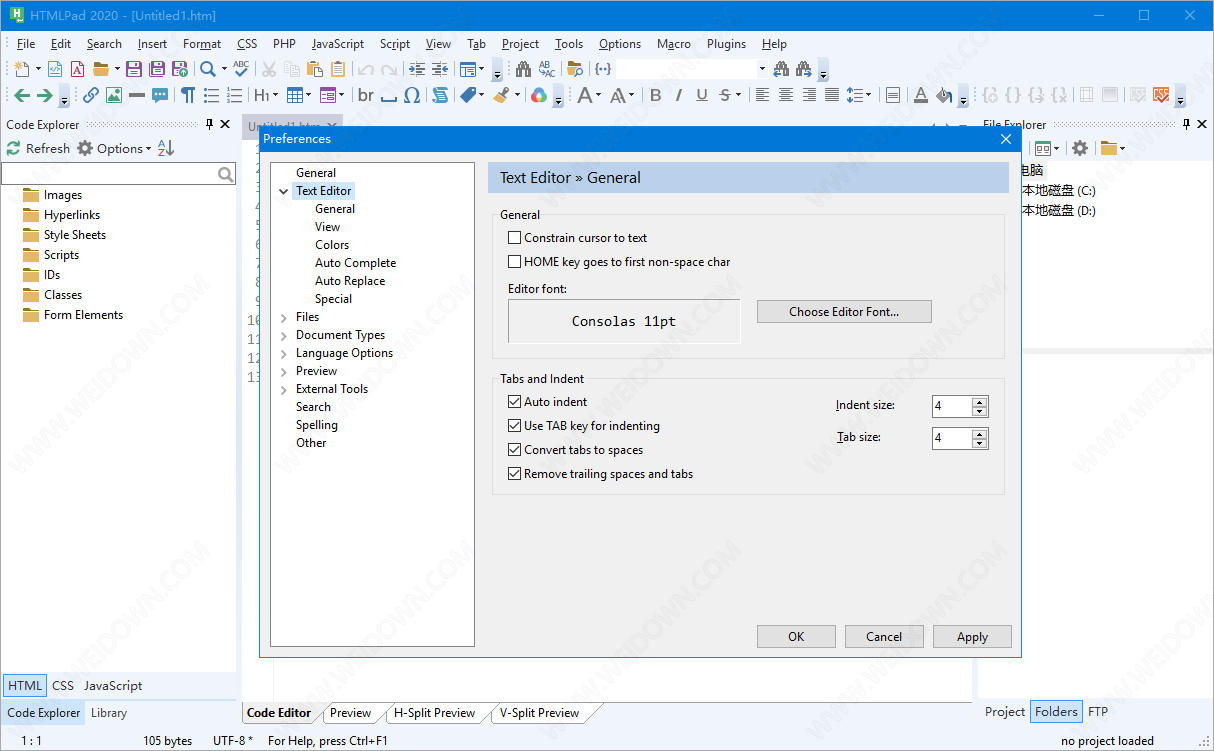Uncheck Remove trailing spaces and tabs

(515, 474)
